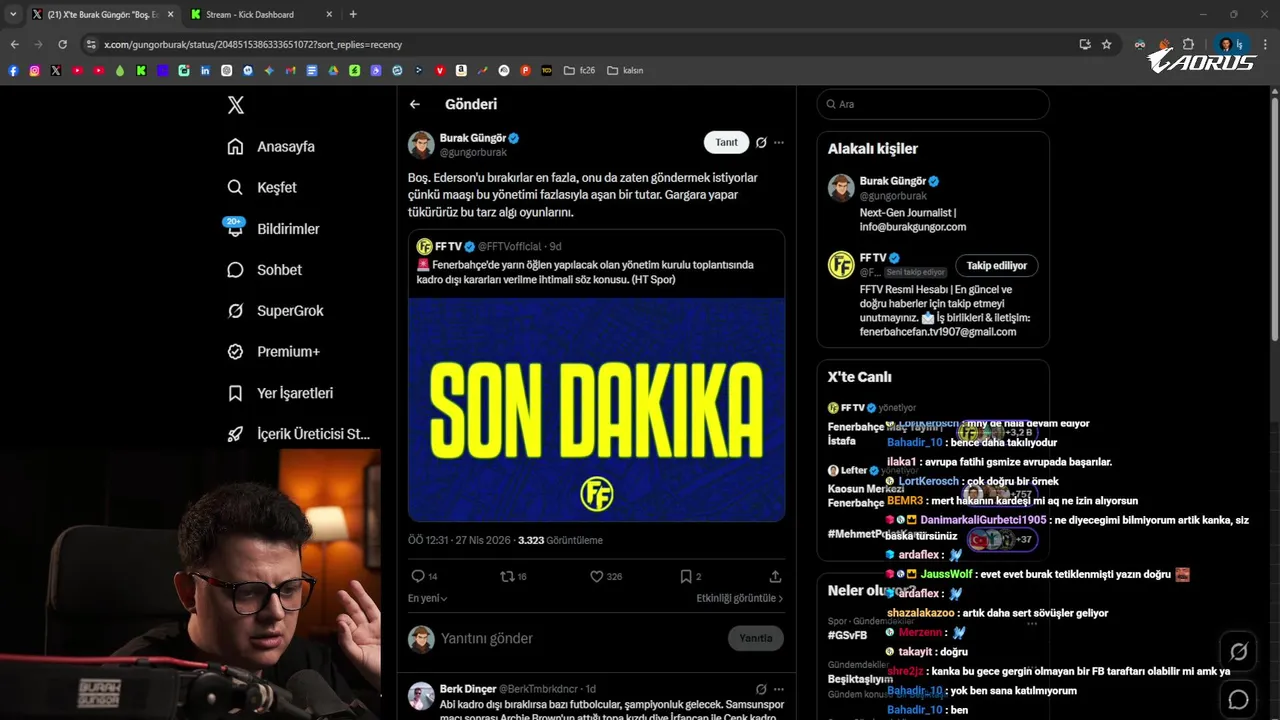Click the Yanıtla button
The width and height of the screenshot is (1280, 720).
click(756, 638)
